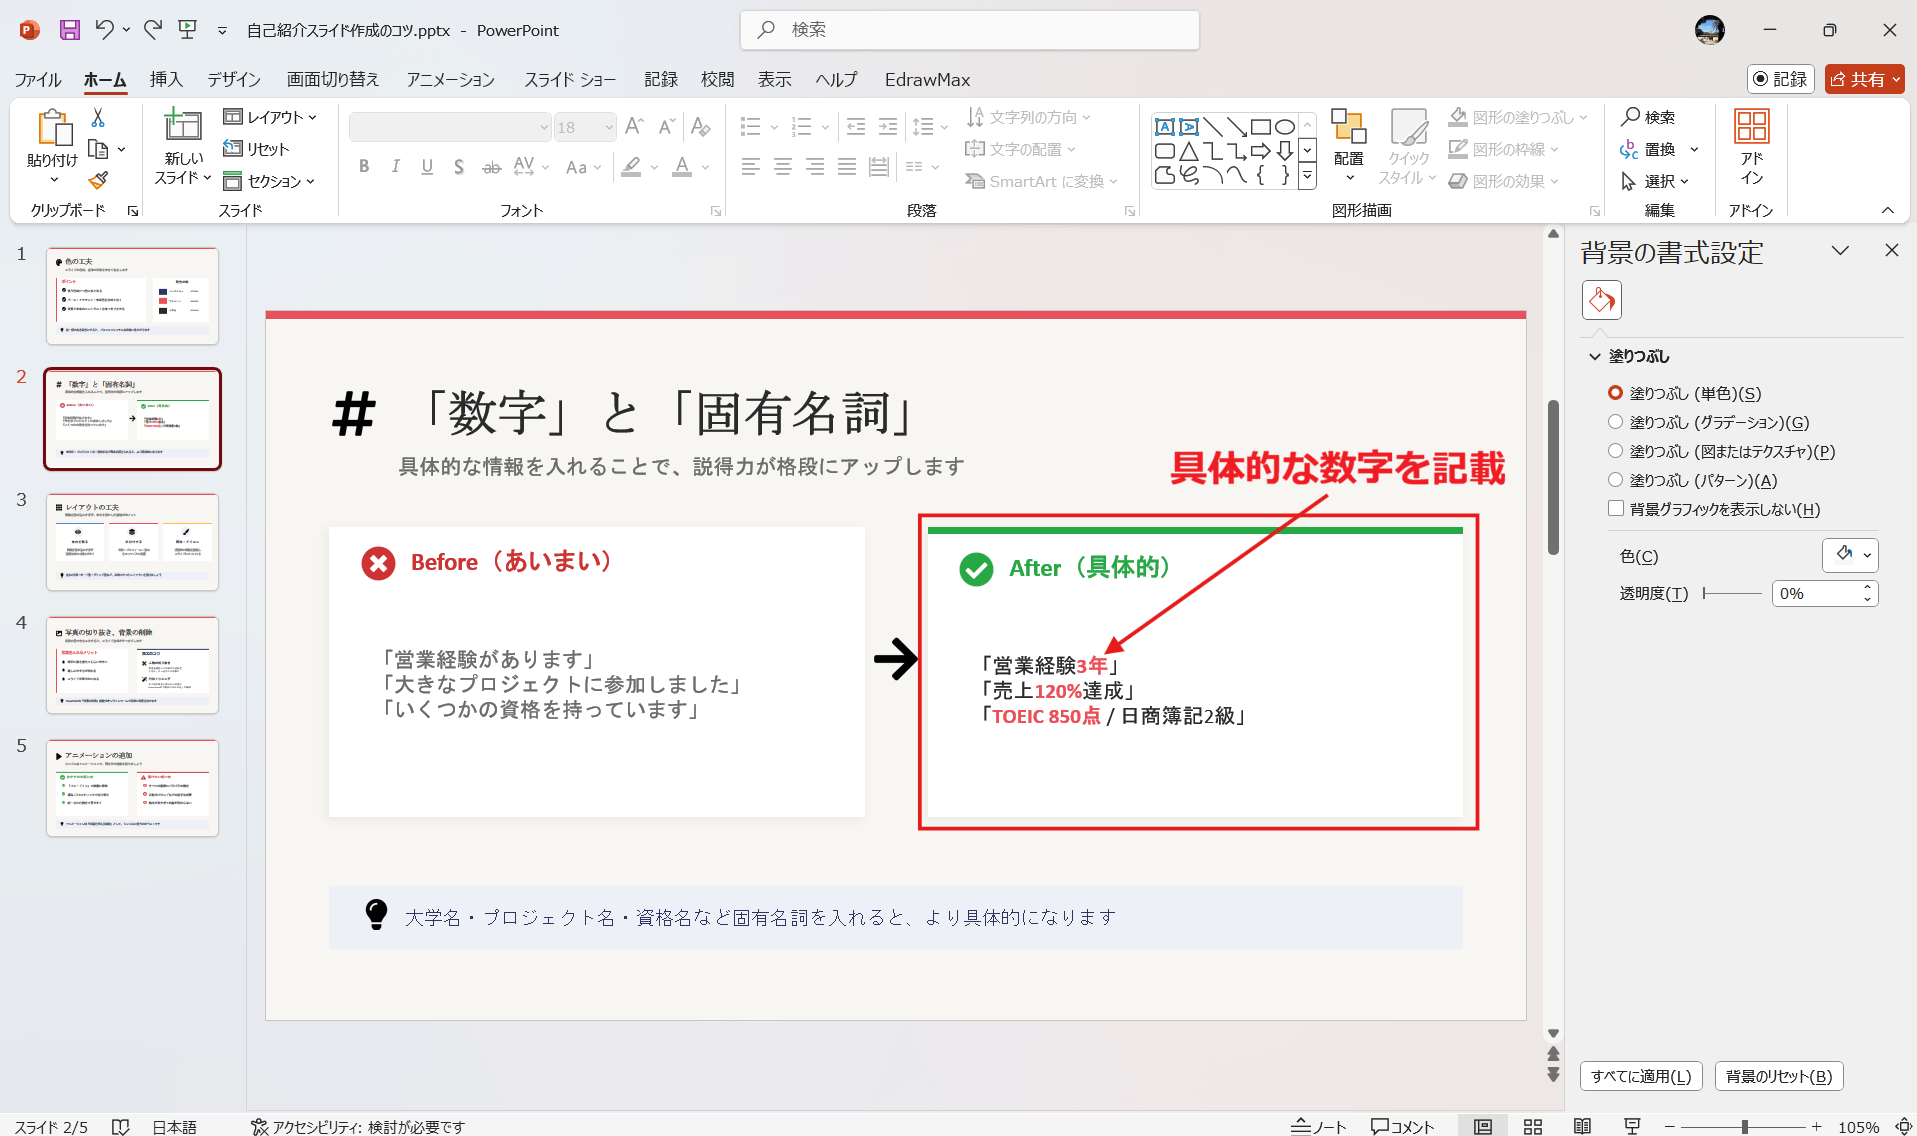Collapse the 塗りつぶし section chevron
Image resolution: width=1917 pixels, height=1136 pixels.
[x=1593, y=355]
